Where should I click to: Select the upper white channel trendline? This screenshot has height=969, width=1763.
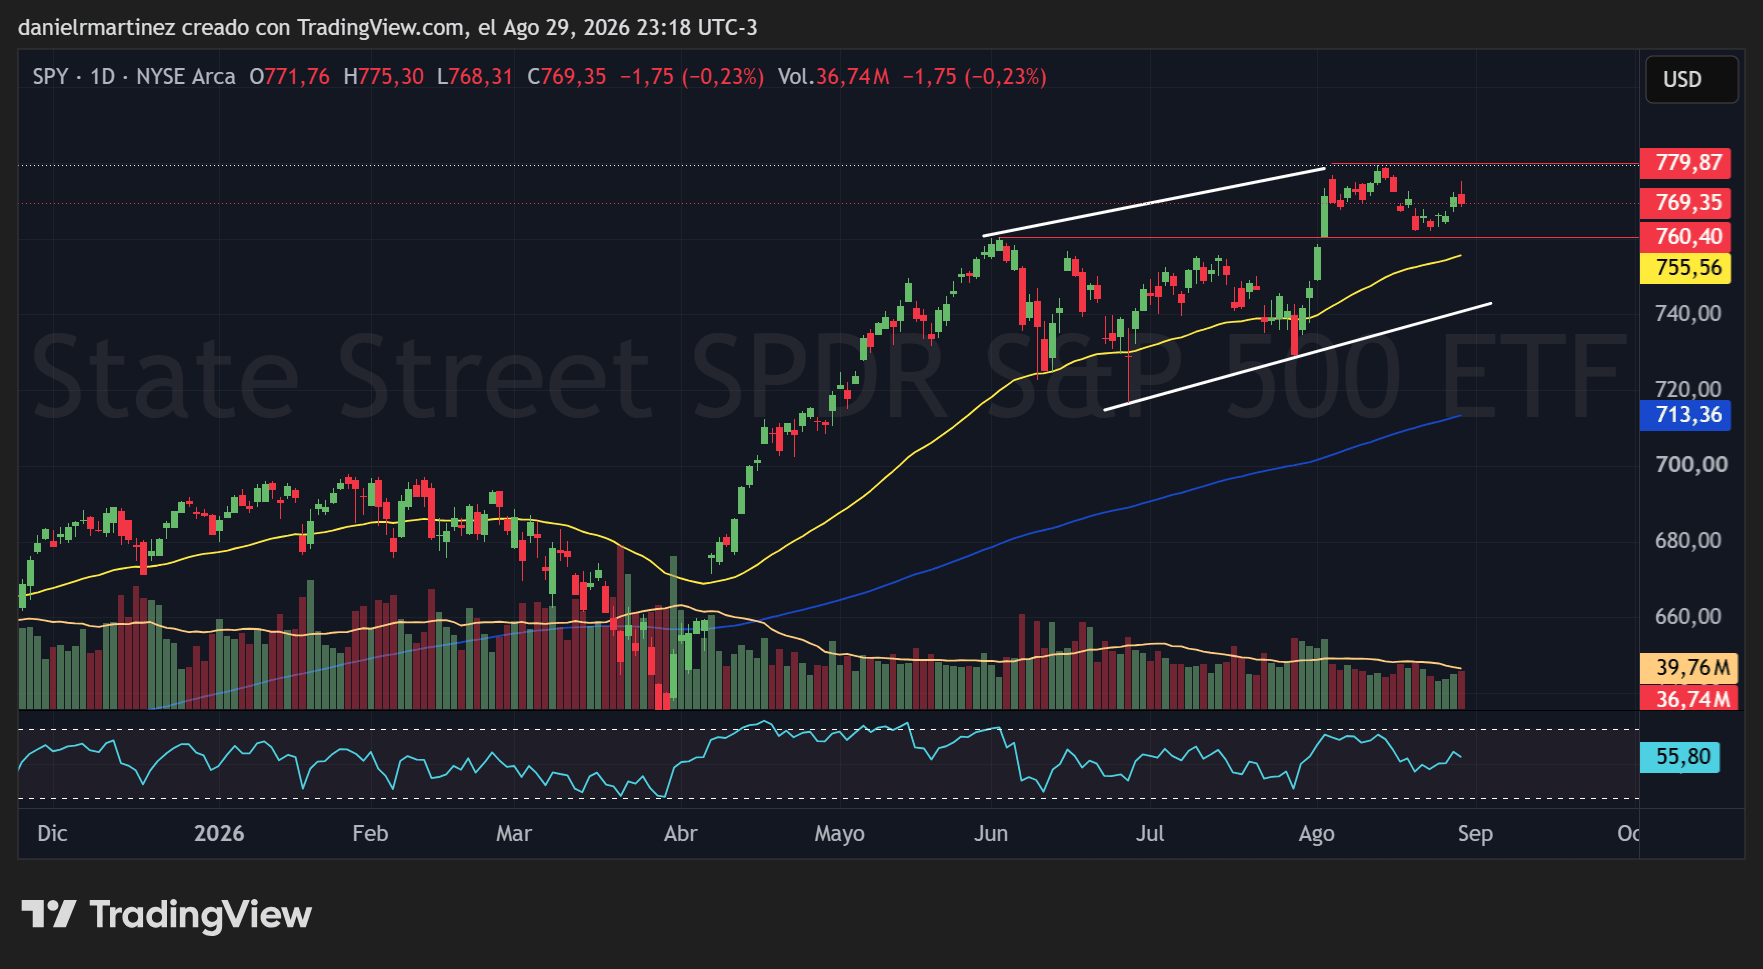coord(1154,202)
